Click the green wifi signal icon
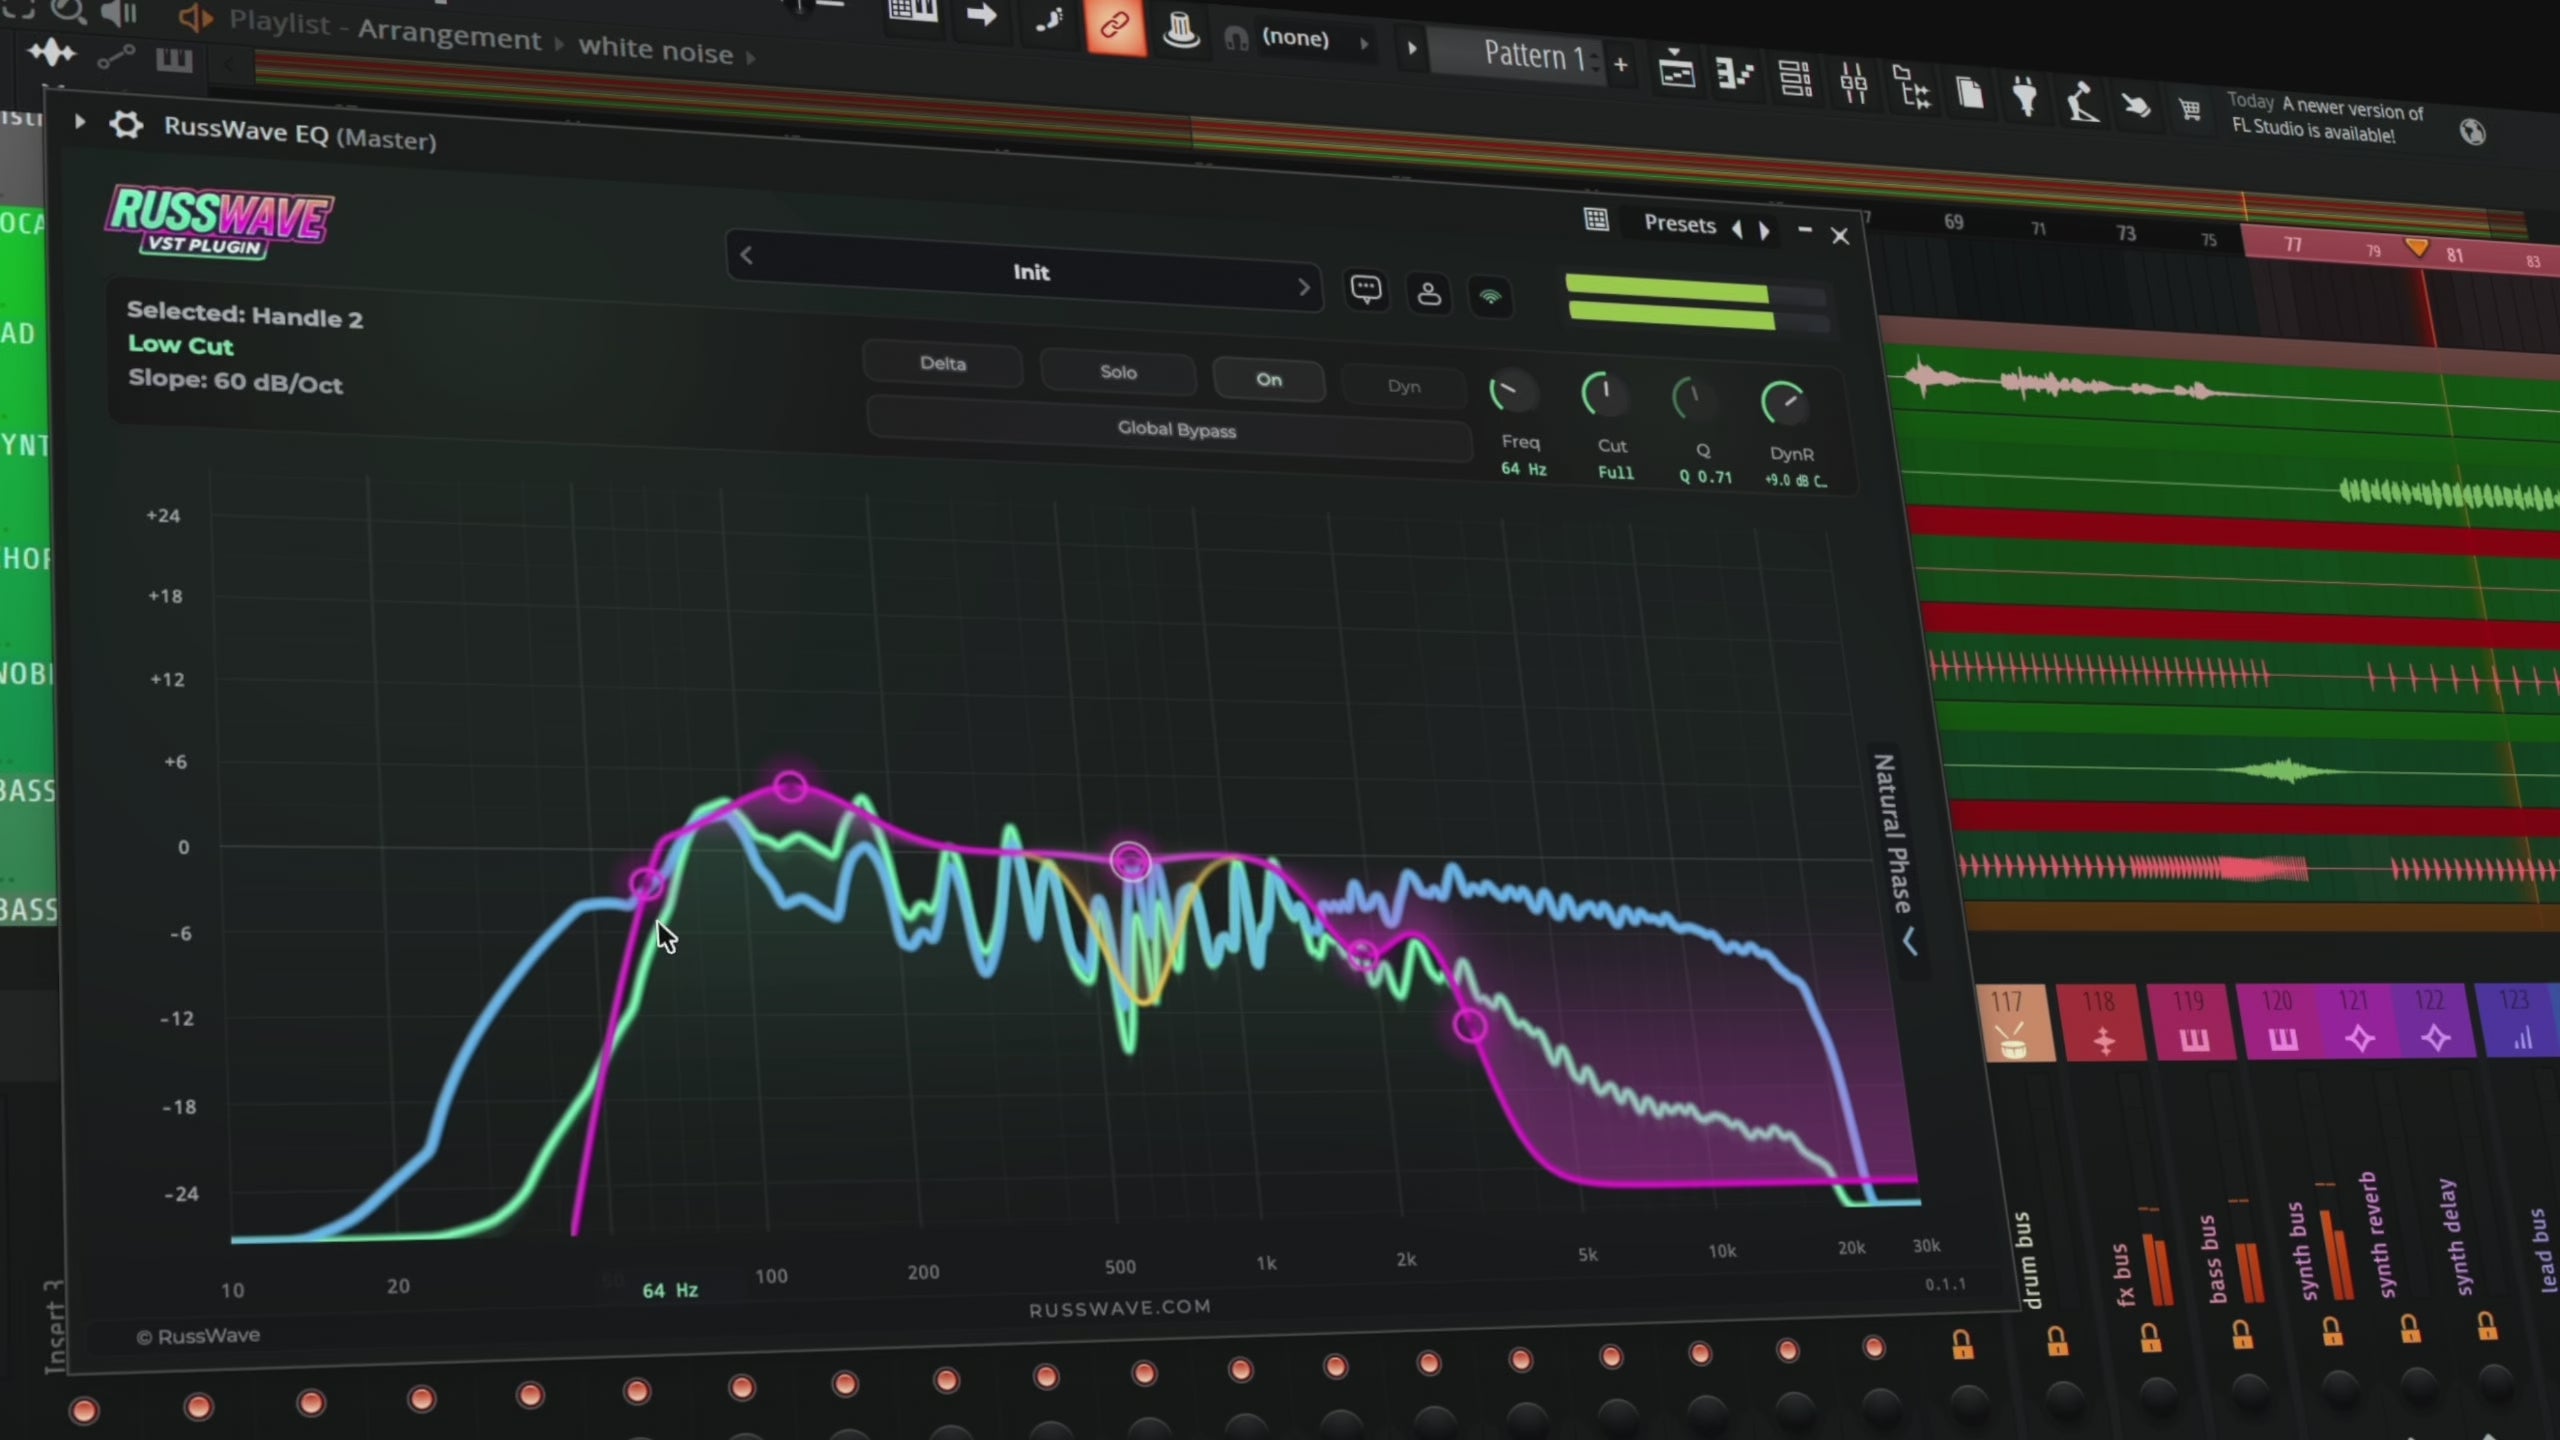This screenshot has width=2560, height=1440. click(x=1490, y=297)
